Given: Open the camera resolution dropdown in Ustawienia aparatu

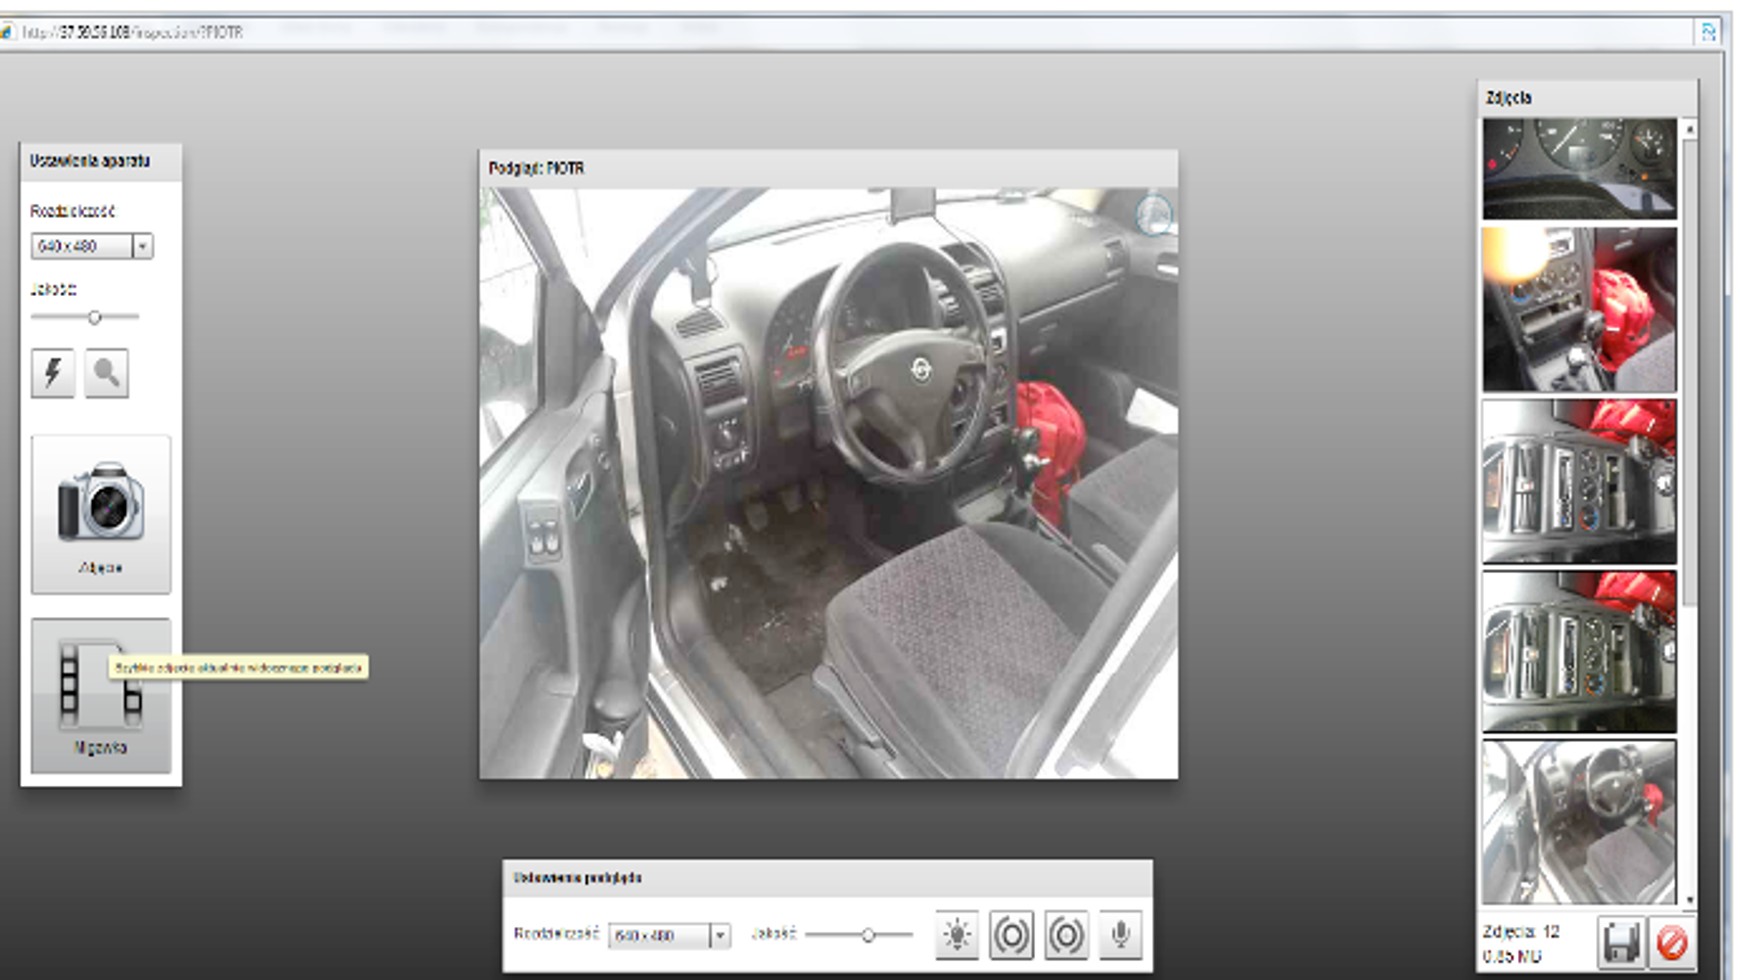Looking at the screenshot, I should (142, 246).
